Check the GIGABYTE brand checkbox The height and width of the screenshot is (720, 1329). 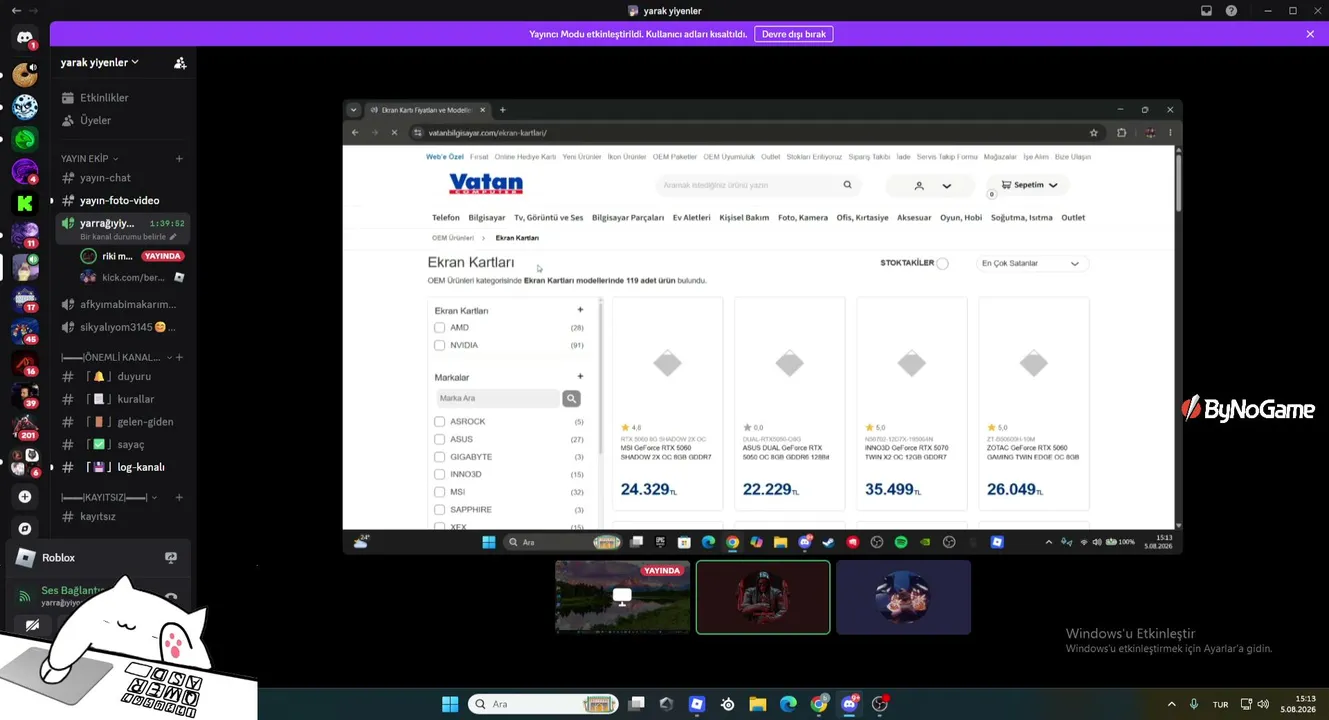point(439,457)
